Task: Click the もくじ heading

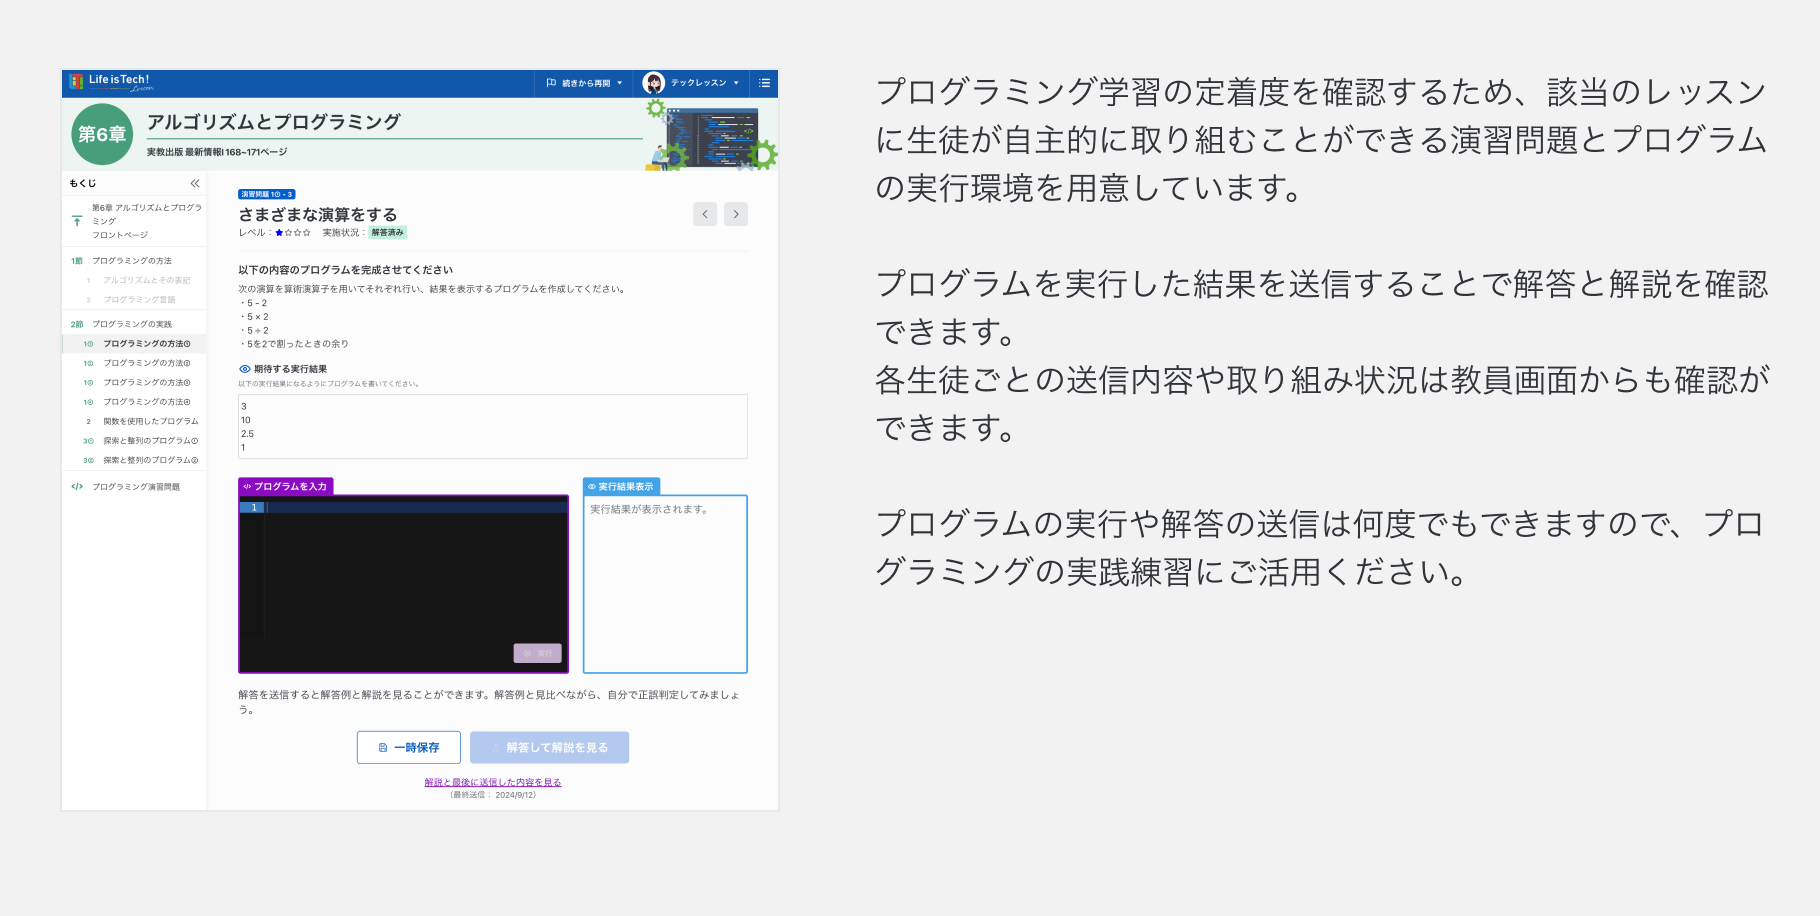Action: pyautogui.click(x=83, y=183)
